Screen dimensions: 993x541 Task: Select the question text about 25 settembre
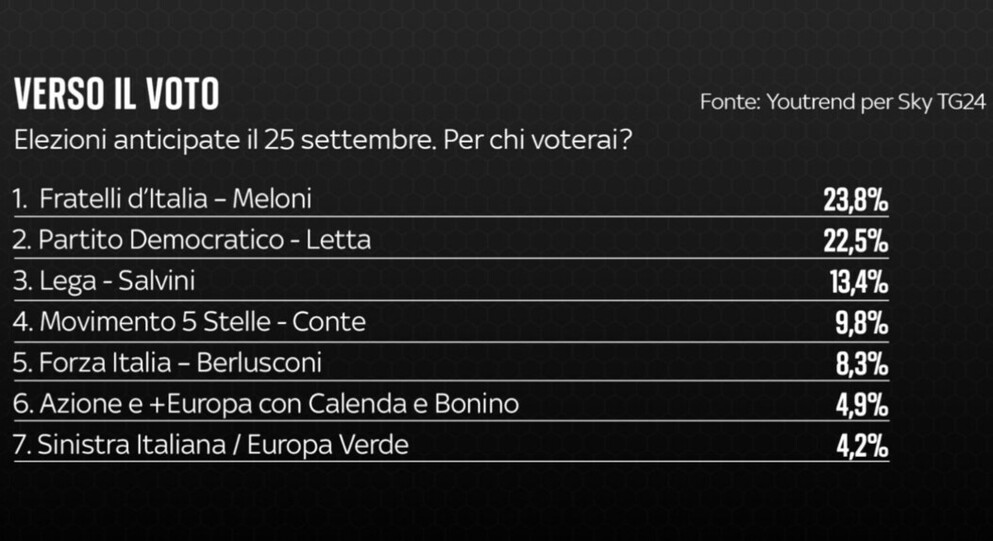(x=323, y=140)
